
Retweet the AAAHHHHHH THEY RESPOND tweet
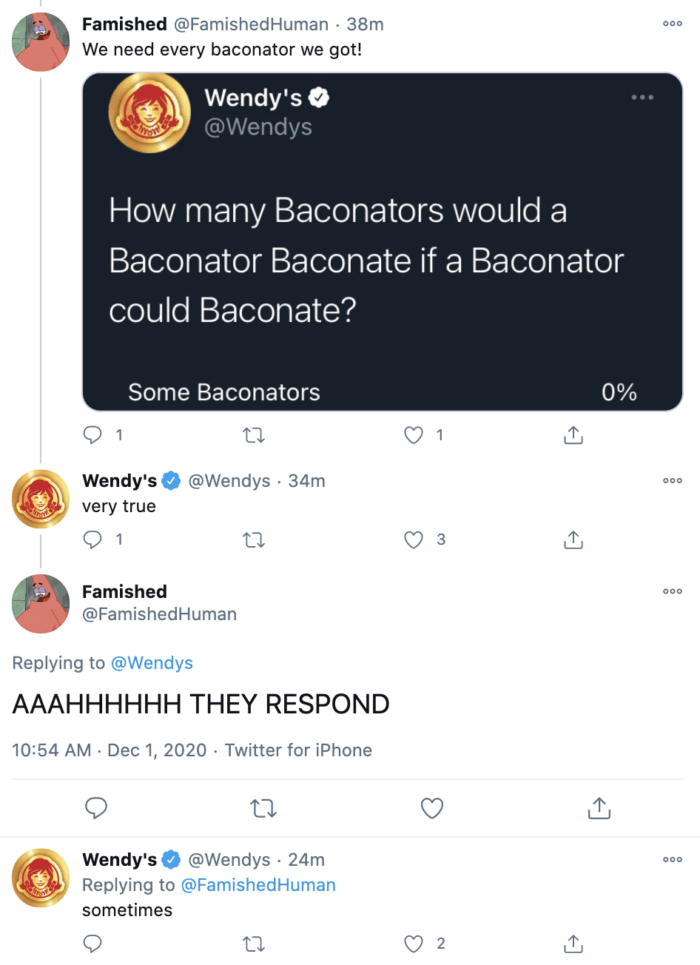click(264, 808)
